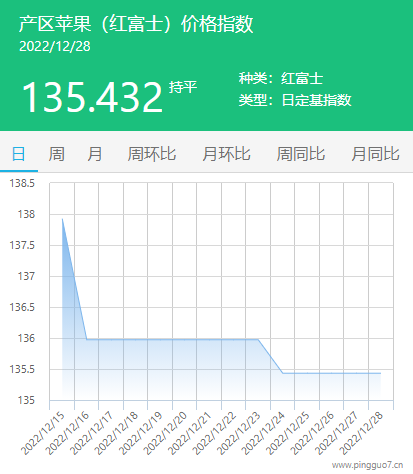The height and width of the screenshot is (474, 413).
Task: Switch to the 月 monthly tab
Action: point(95,154)
